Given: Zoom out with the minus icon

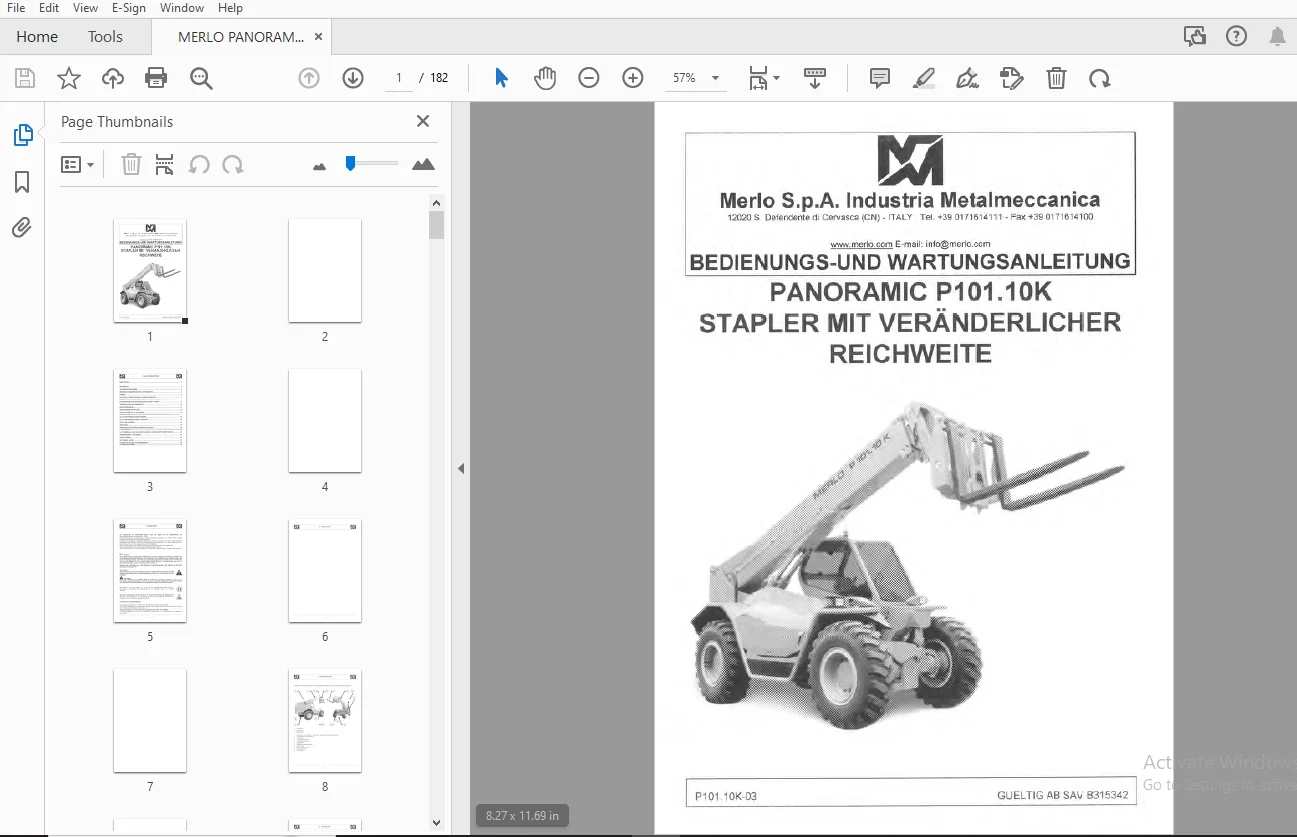Looking at the screenshot, I should pos(589,78).
